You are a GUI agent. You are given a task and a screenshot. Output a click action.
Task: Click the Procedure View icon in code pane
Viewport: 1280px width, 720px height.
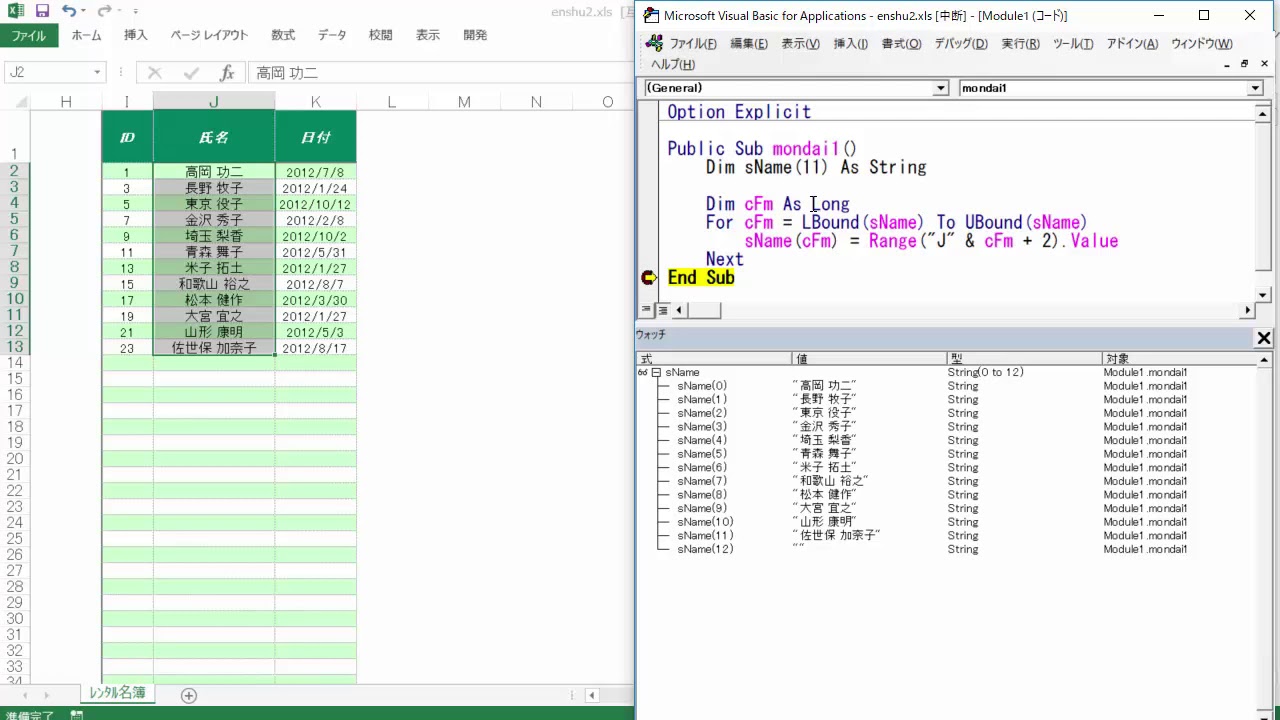tap(646, 310)
